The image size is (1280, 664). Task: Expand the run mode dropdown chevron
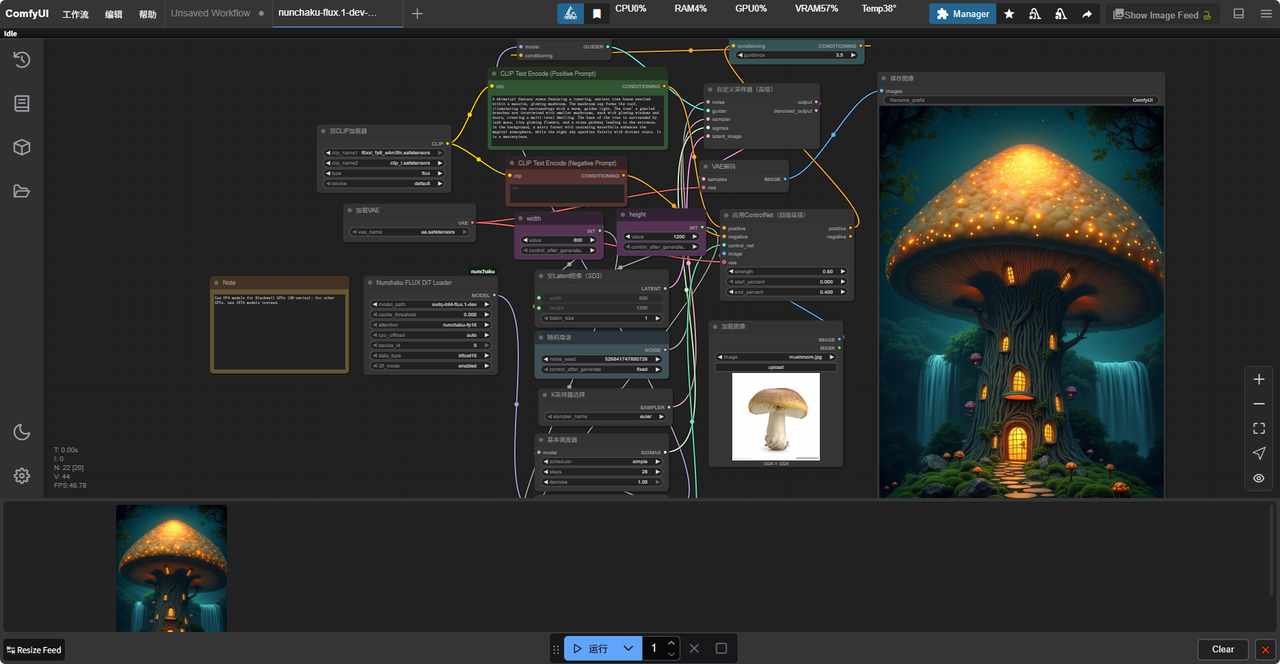[x=628, y=648]
